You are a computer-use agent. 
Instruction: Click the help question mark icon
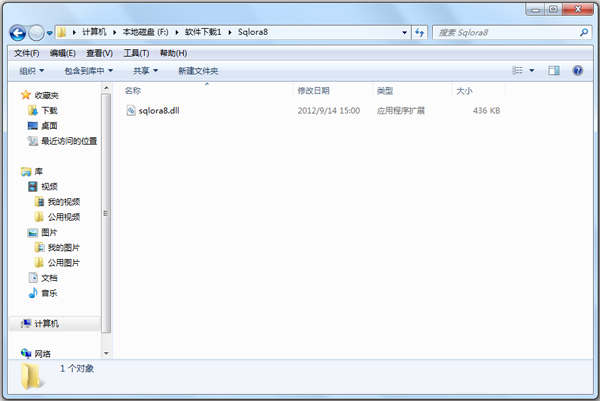[x=577, y=71]
